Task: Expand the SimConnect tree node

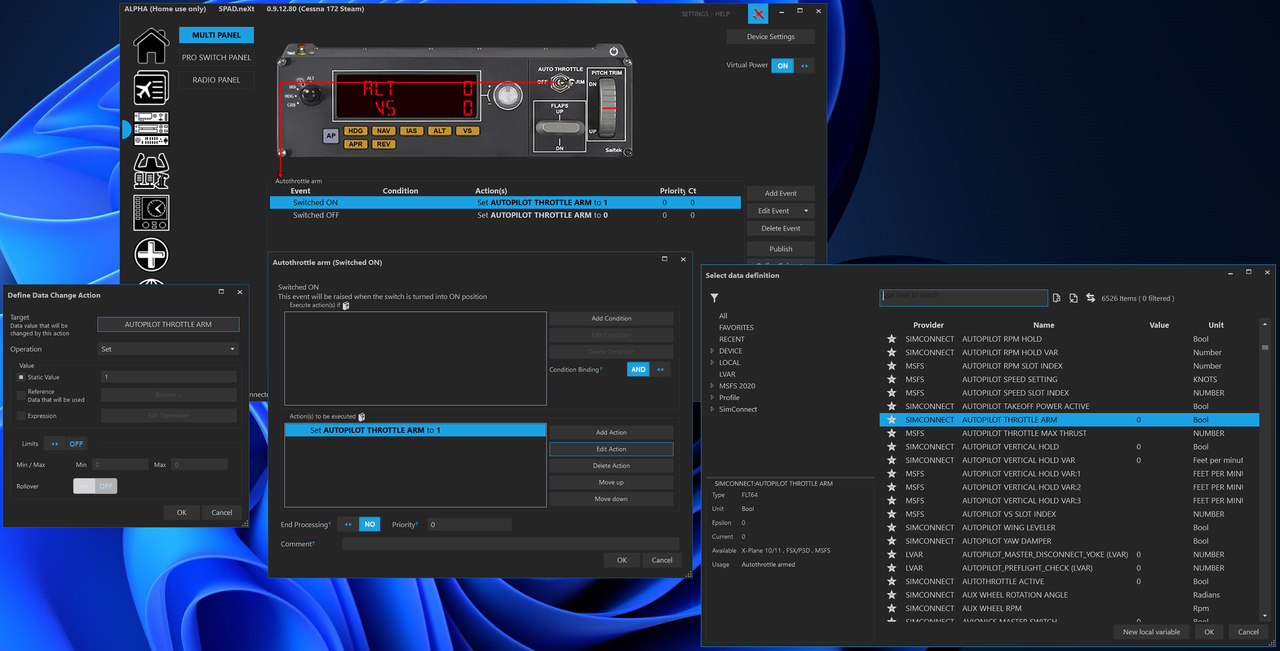Action: click(x=712, y=409)
